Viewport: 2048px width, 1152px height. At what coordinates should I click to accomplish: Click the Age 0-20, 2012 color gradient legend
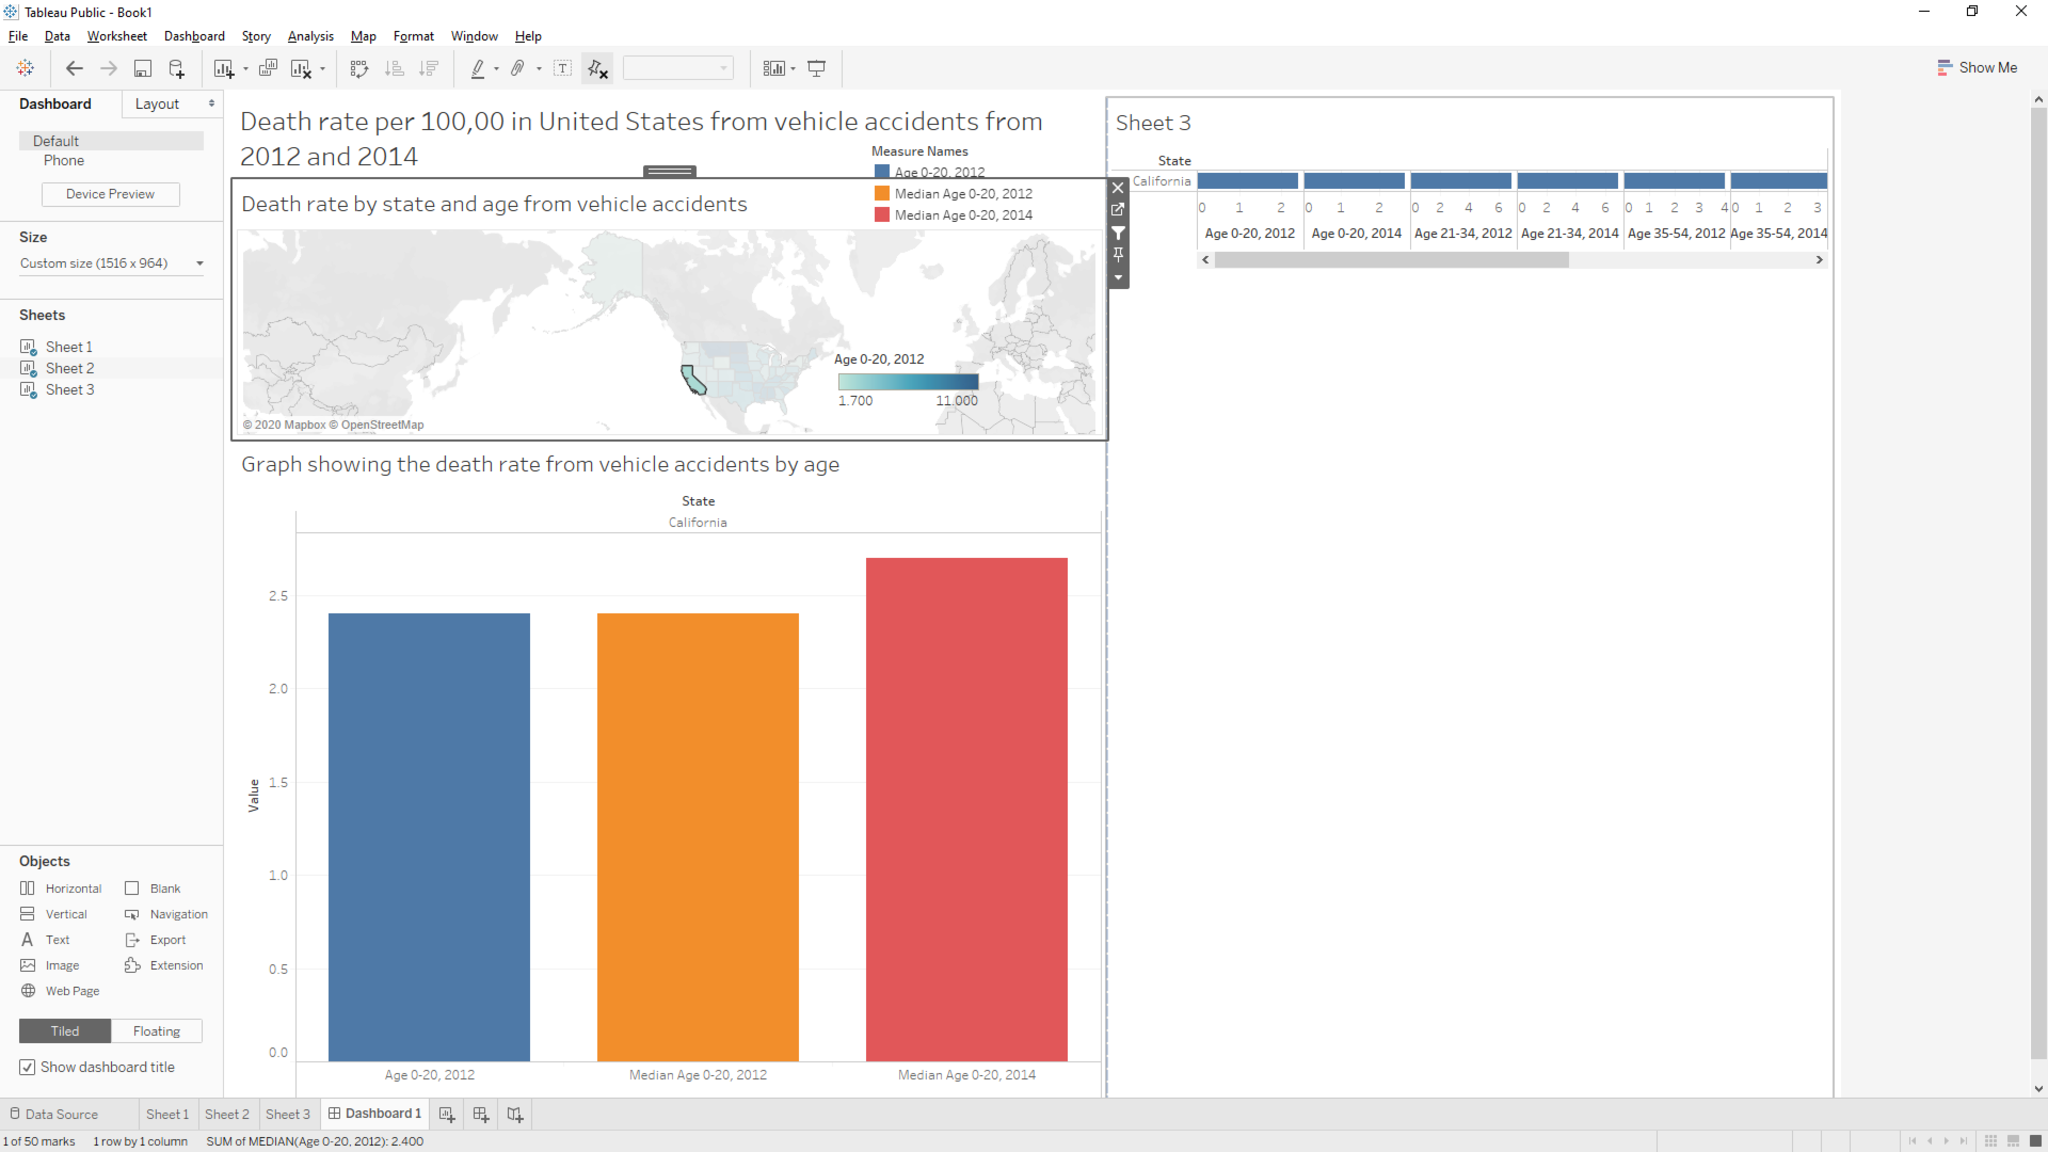pos(908,382)
